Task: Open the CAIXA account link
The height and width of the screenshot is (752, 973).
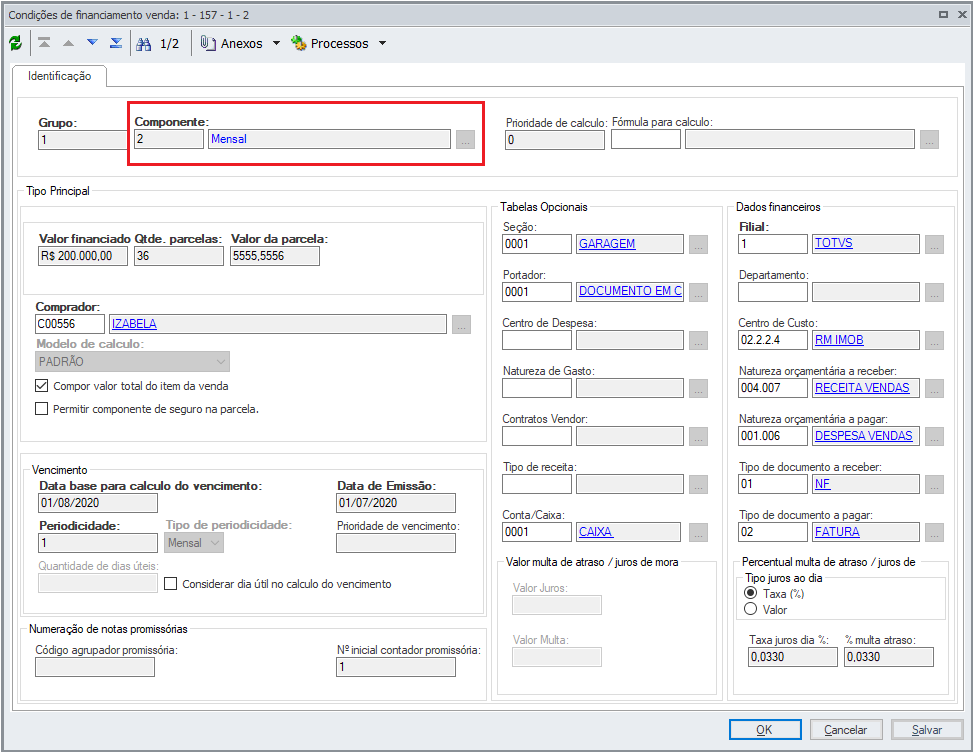Action: coord(596,532)
